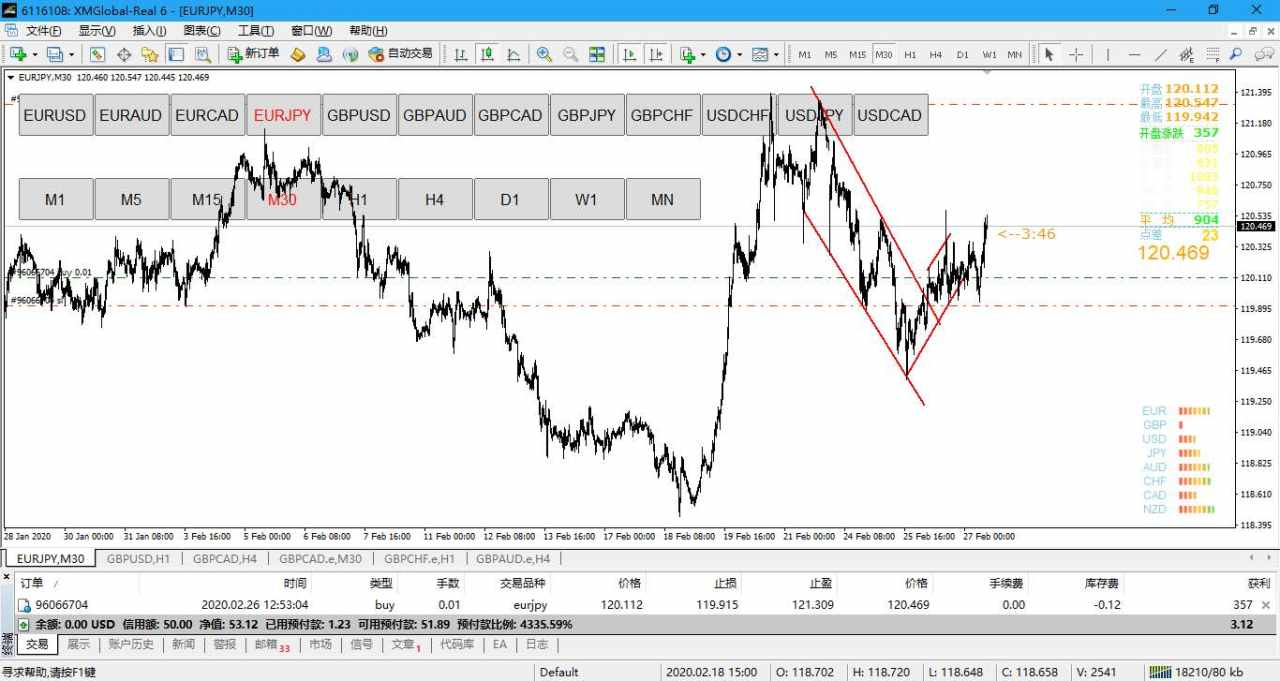The image size is (1280, 681).
Task: Open the 插入 menu
Action: 150,31
